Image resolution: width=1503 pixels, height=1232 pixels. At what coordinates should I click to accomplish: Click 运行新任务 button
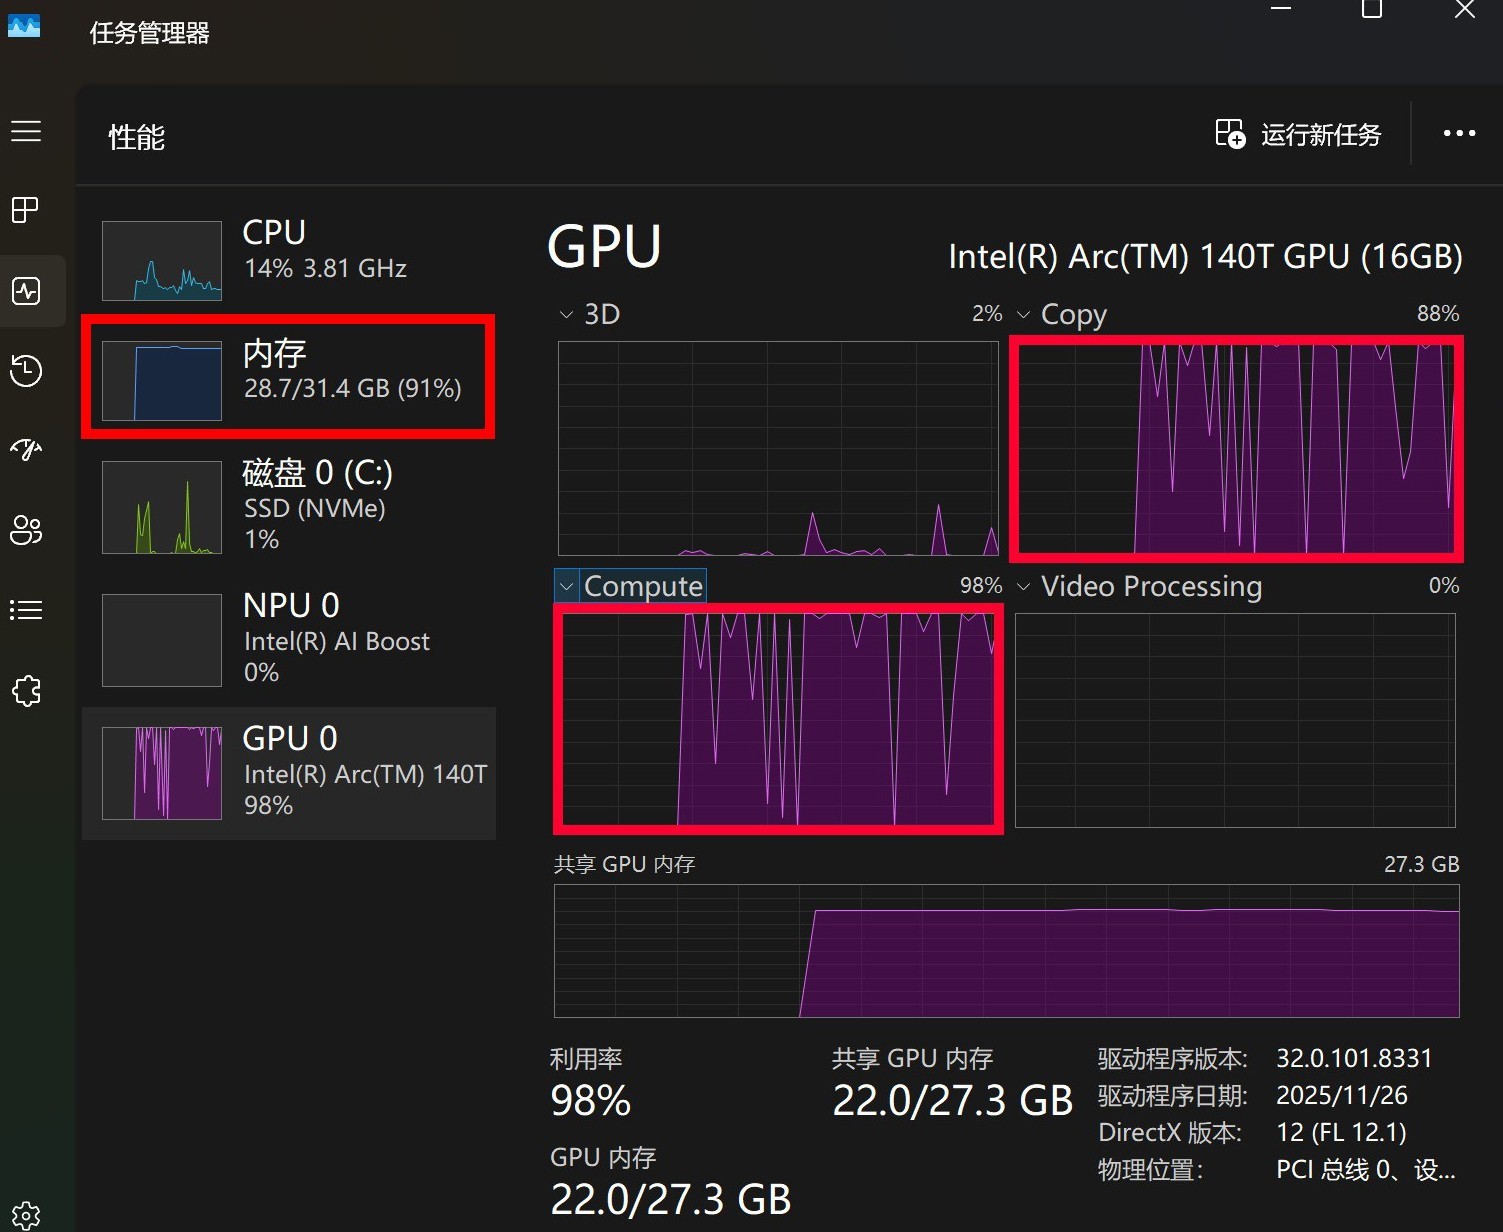click(1298, 133)
